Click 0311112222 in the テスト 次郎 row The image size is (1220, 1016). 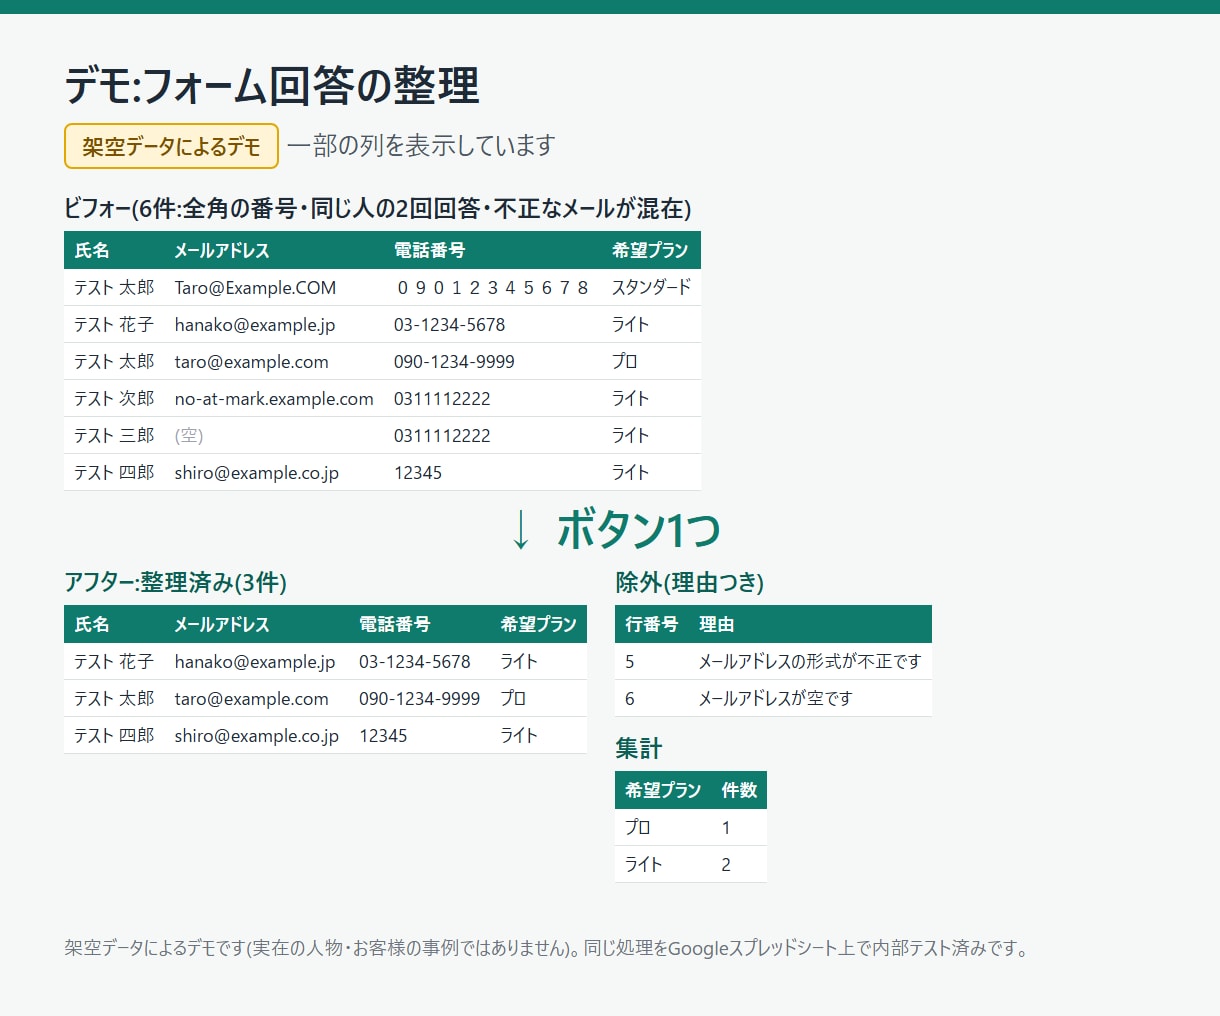click(x=442, y=398)
